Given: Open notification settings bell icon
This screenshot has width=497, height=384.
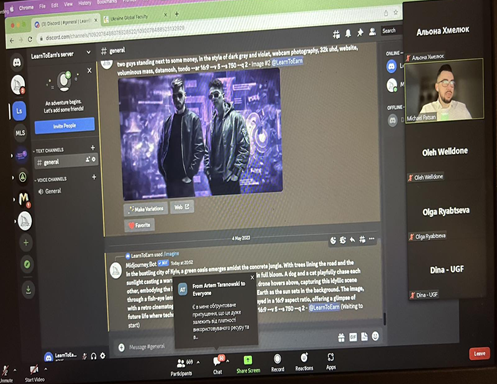Looking at the screenshot, I should (x=348, y=33).
